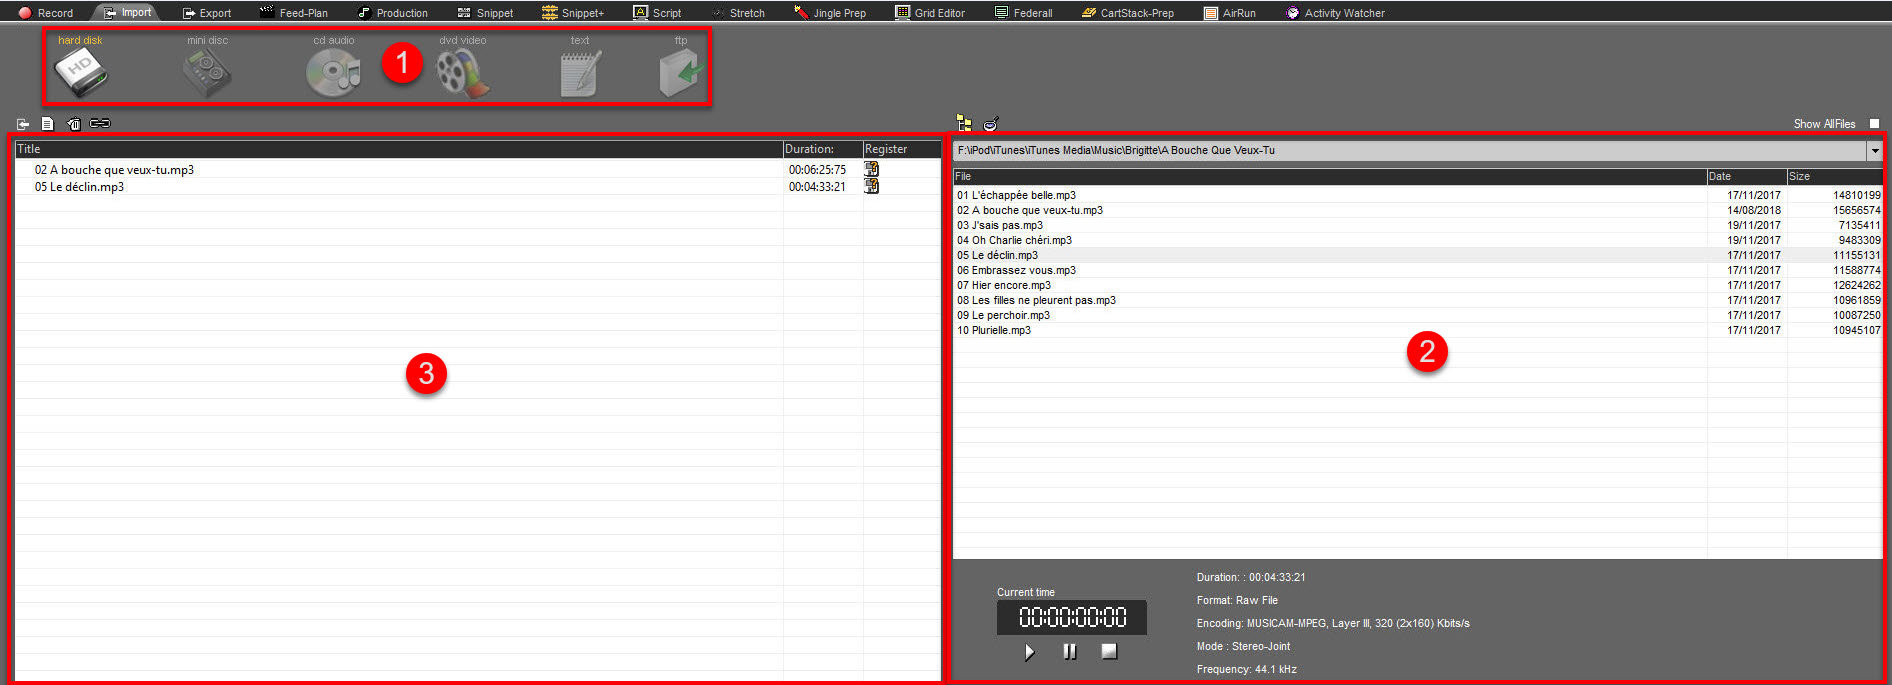Stop the audio preview
Image resolution: width=1892 pixels, height=685 pixels.
pyautogui.click(x=1109, y=651)
